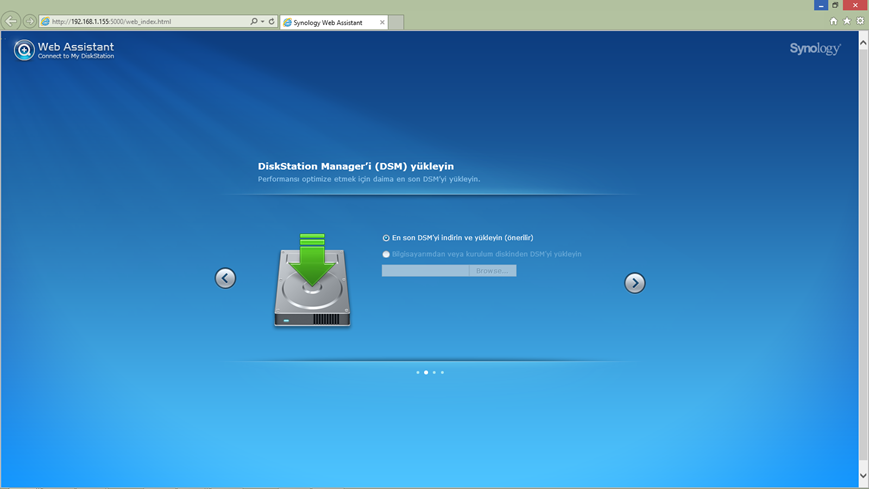Click the Web Assistant magnifier logo
Image resolution: width=869 pixels, height=489 pixels.
[x=24, y=50]
